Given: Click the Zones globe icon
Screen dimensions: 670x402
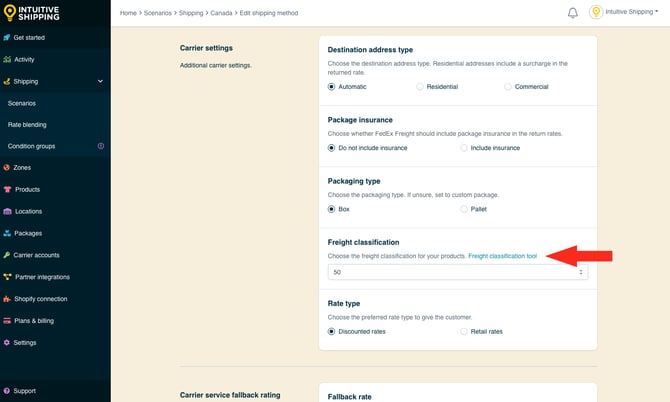Looking at the screenshot, I should tap(6, 167).
